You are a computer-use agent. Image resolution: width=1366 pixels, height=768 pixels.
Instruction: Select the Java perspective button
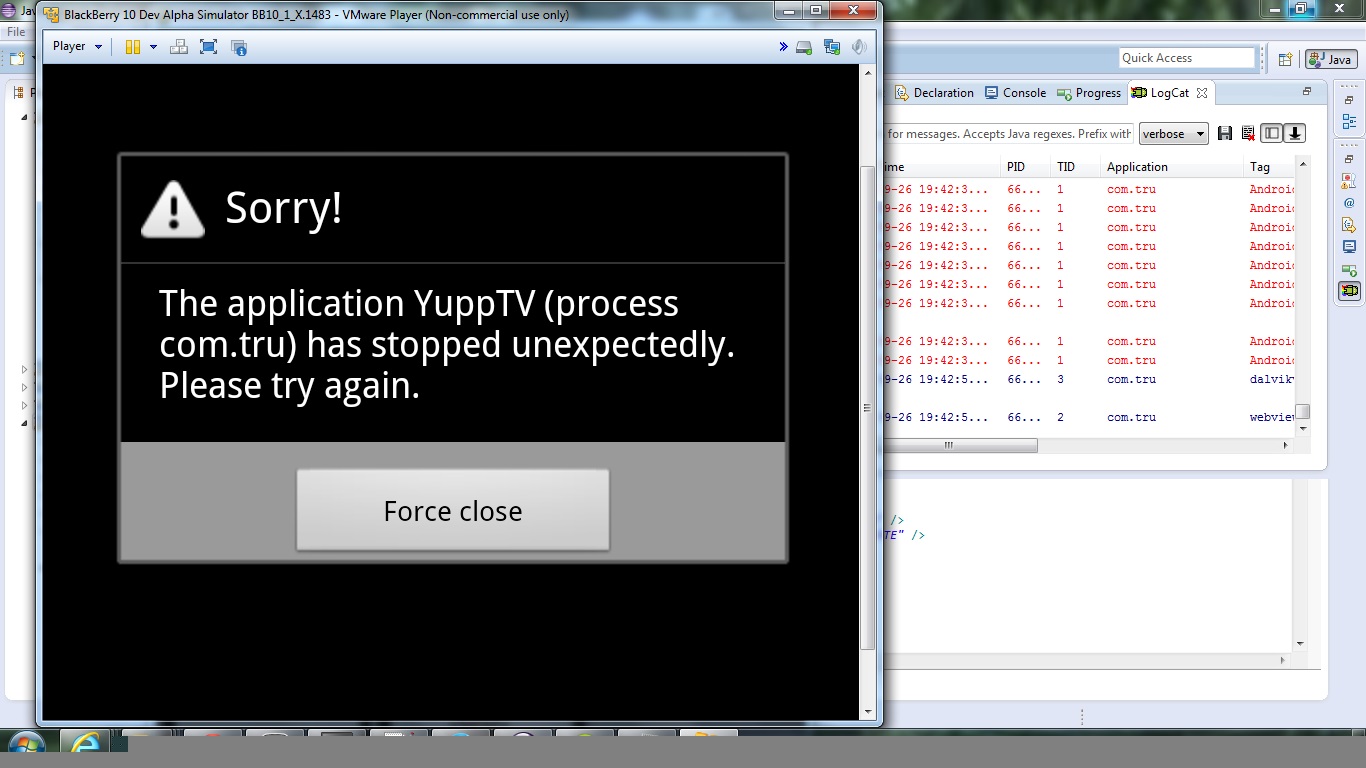(1329, 59)
